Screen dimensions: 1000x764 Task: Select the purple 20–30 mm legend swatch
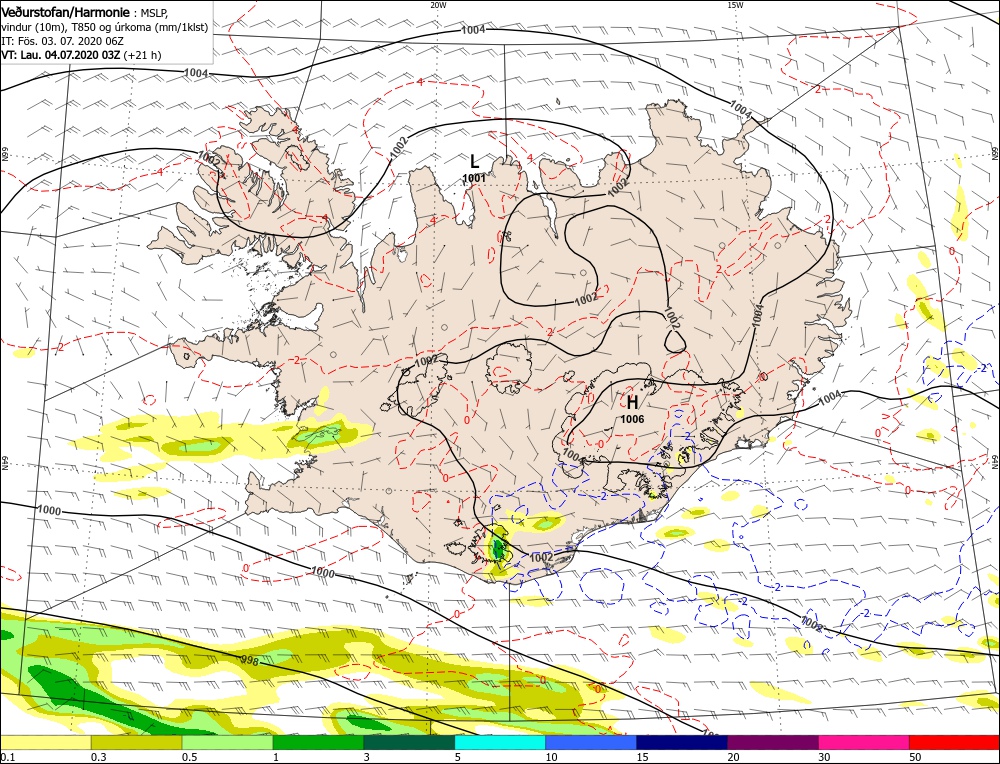coord(773,742)
